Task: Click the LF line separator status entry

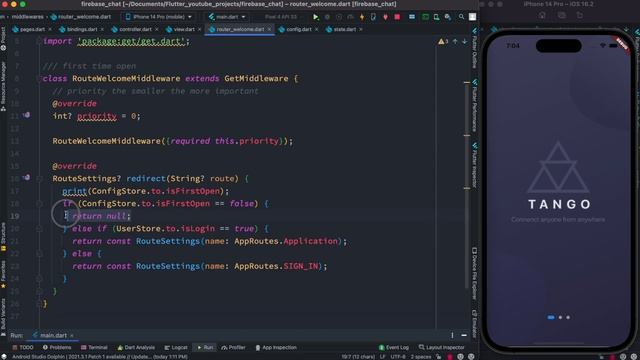Action: 382,357
